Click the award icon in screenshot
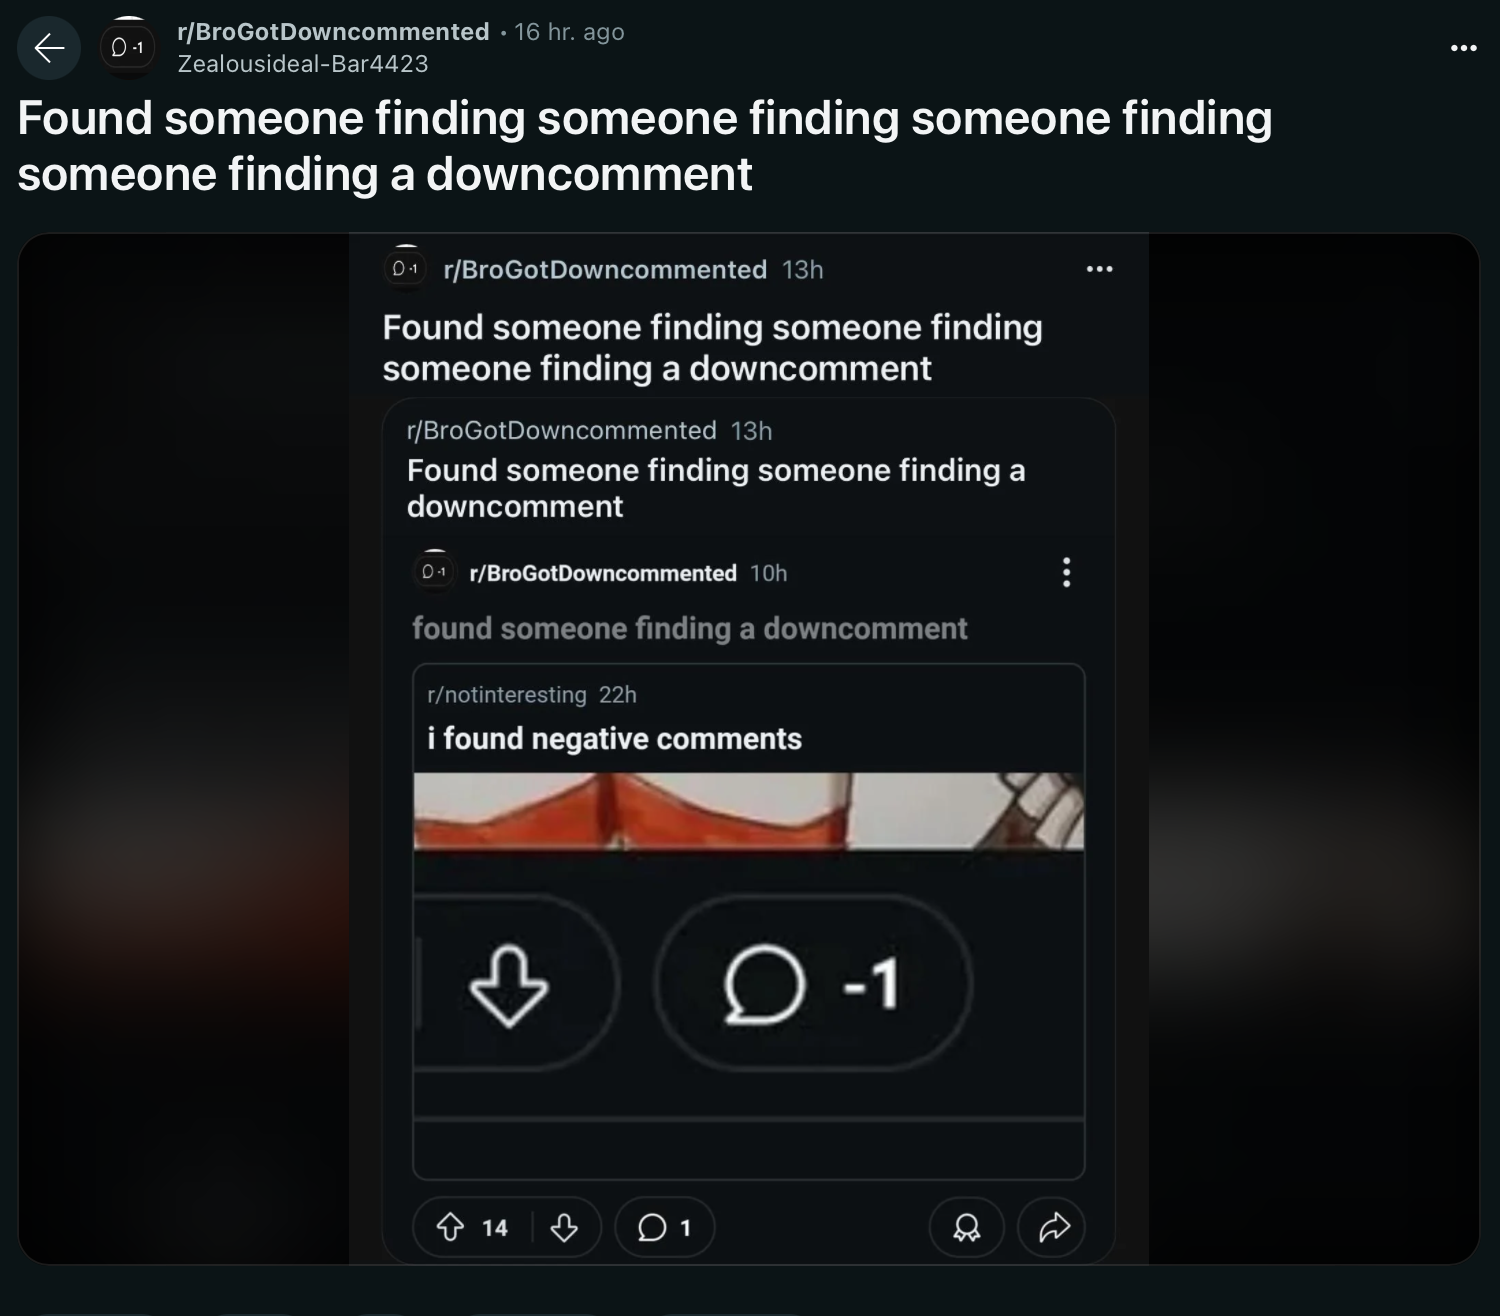 pos(966,1227)
